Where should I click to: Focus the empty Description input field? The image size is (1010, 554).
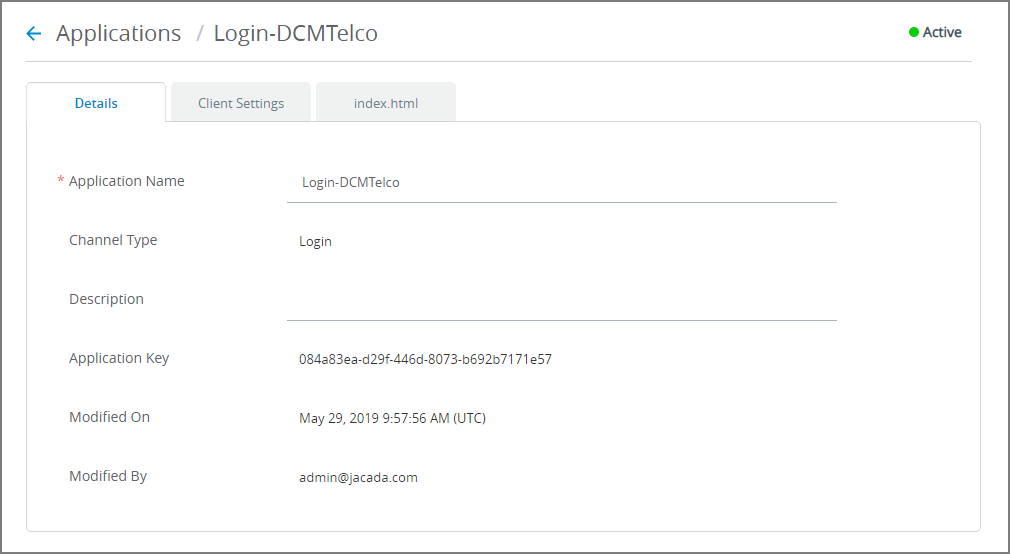(562, 300)
